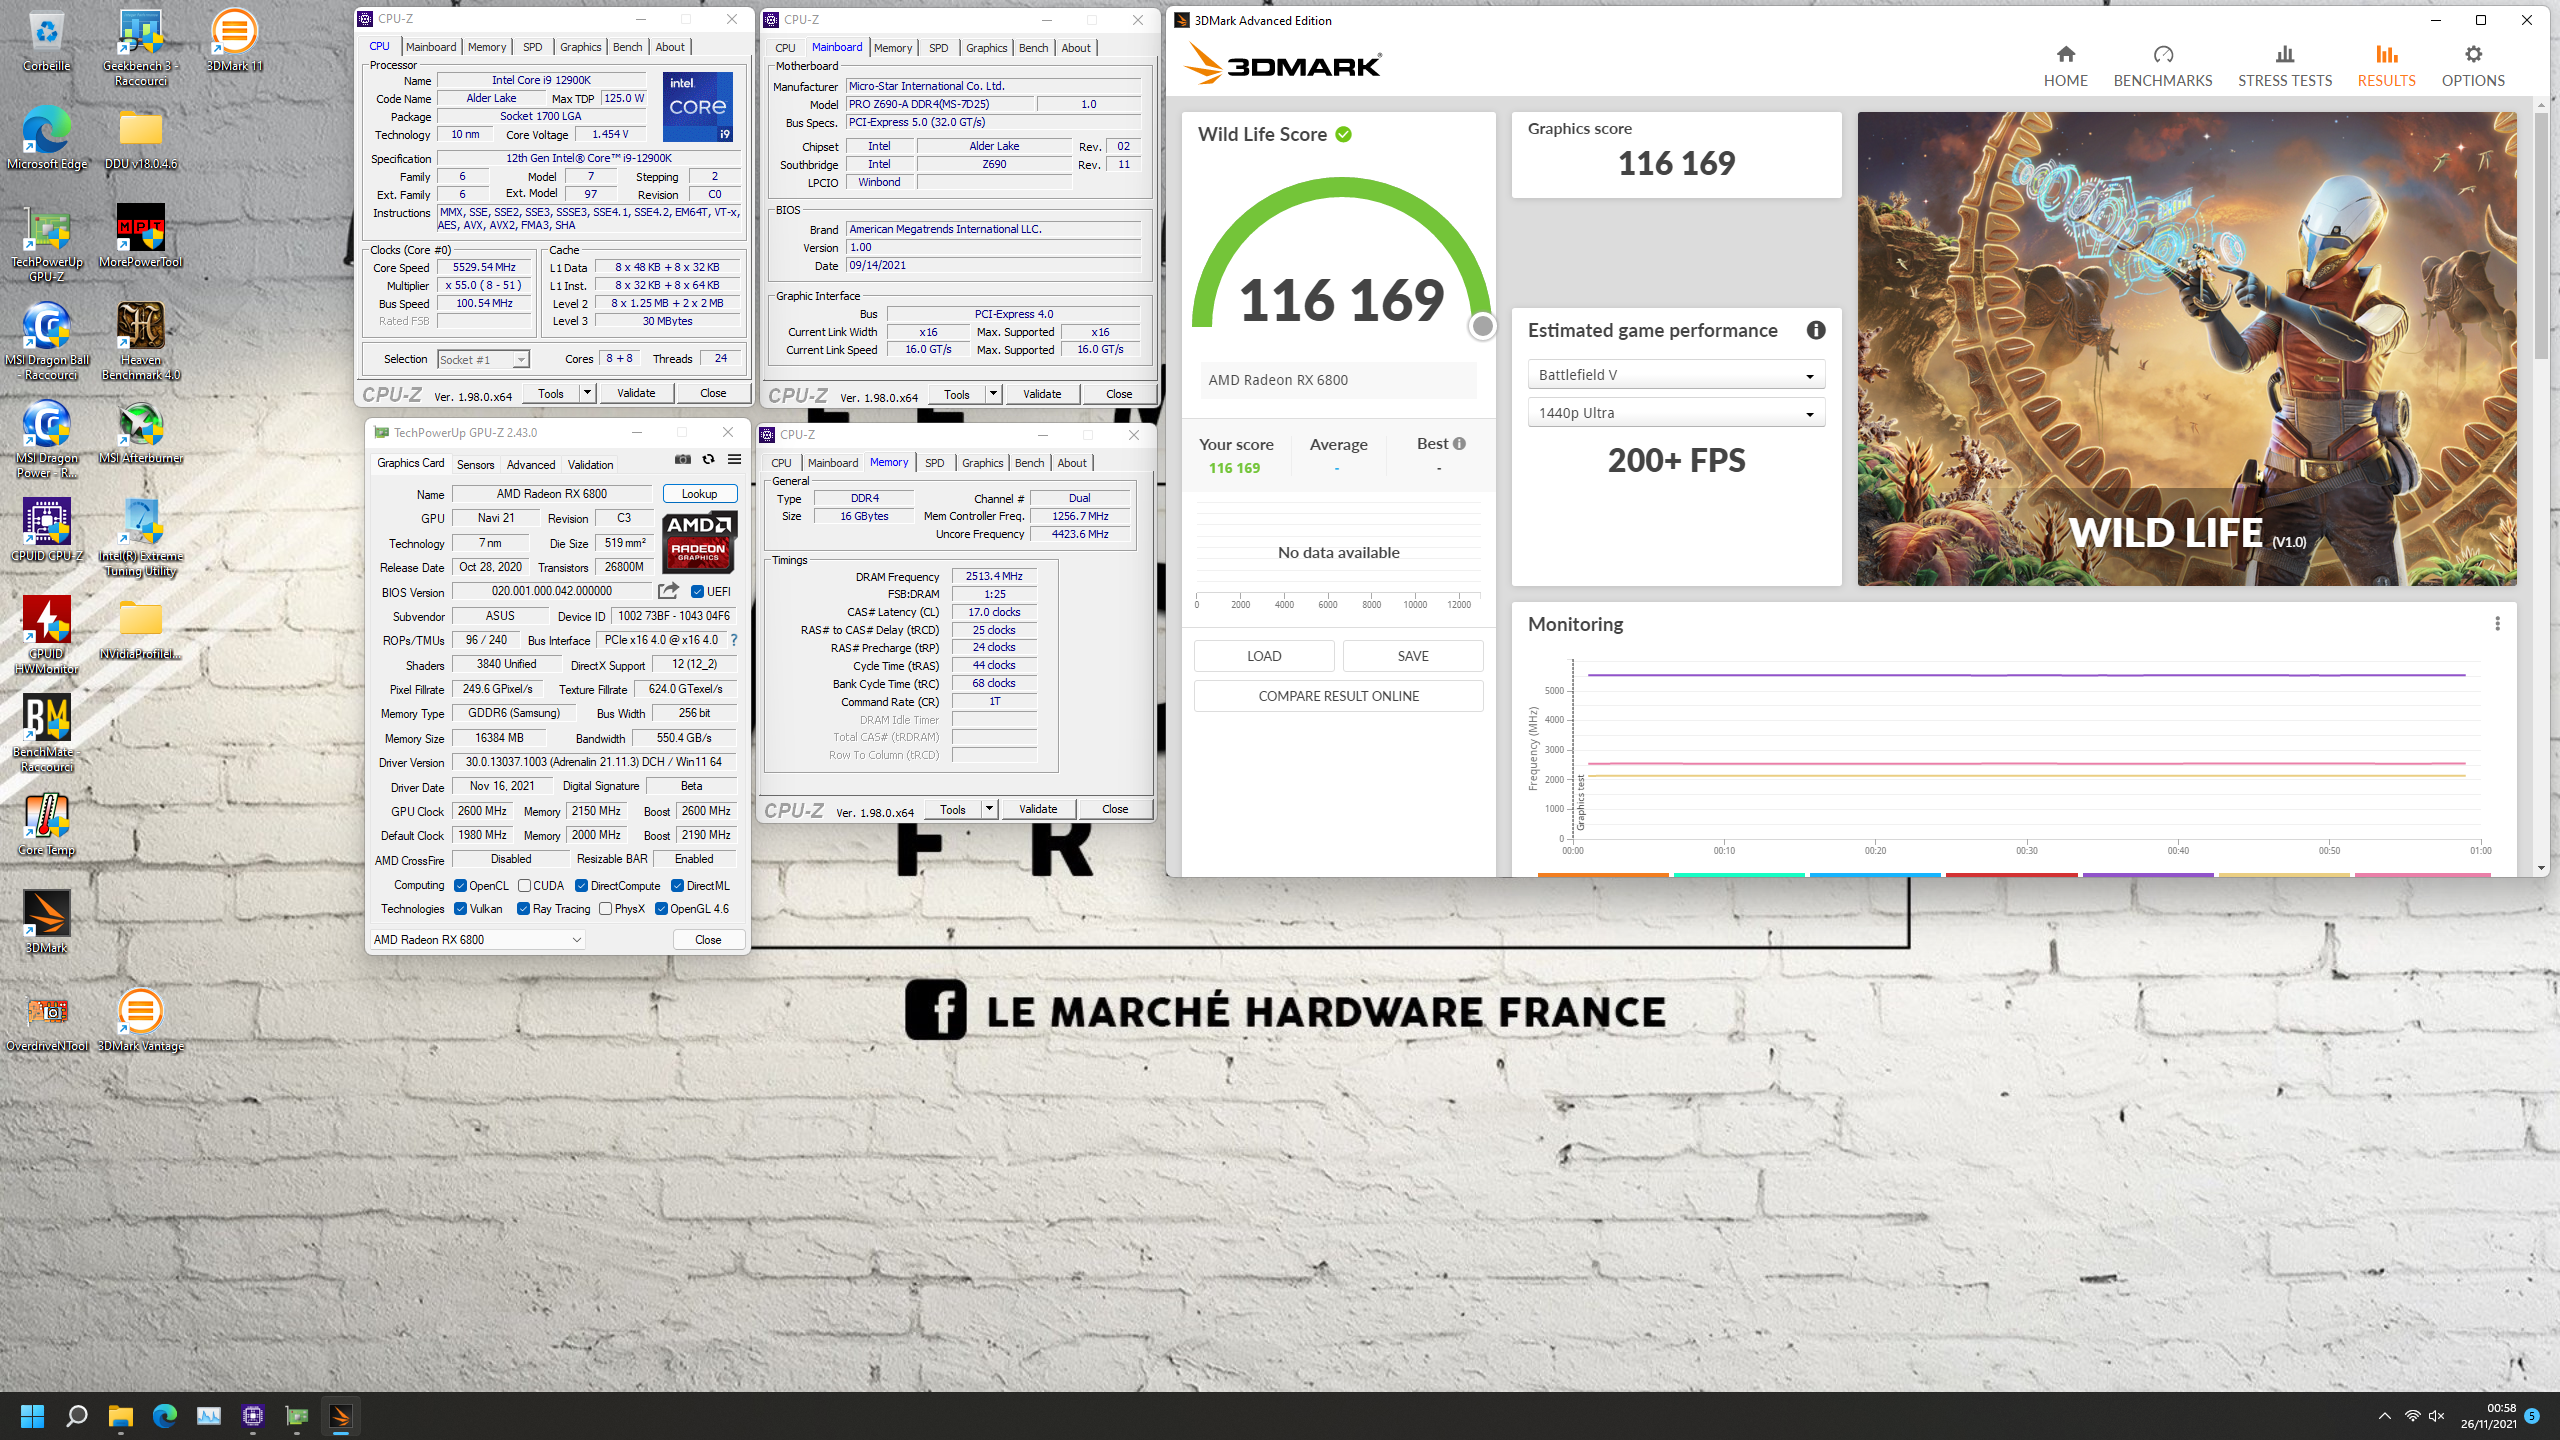Click Validate in the Memory CPU-Z window
2560x1440 pixels.
[1038, 809]
